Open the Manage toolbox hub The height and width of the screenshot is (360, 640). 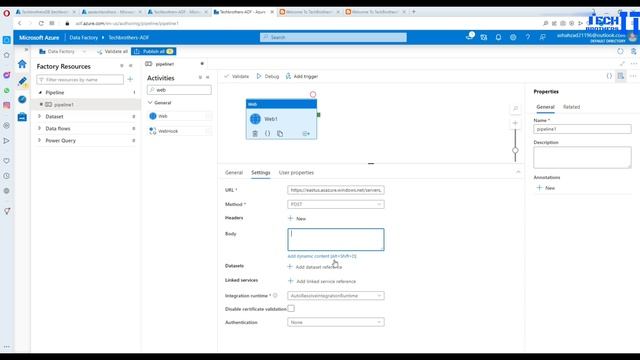[22, 117]
